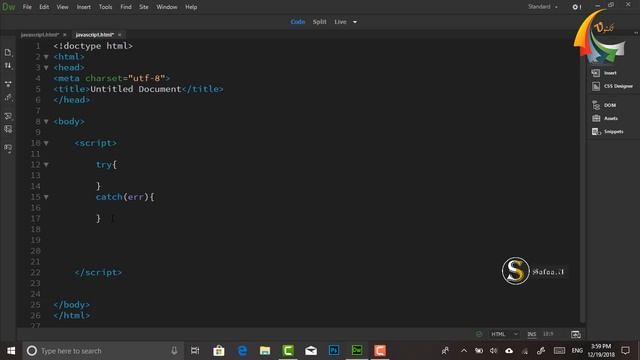Open the Site menu
This screenshot has width=640, height=360.
(144, 7)
